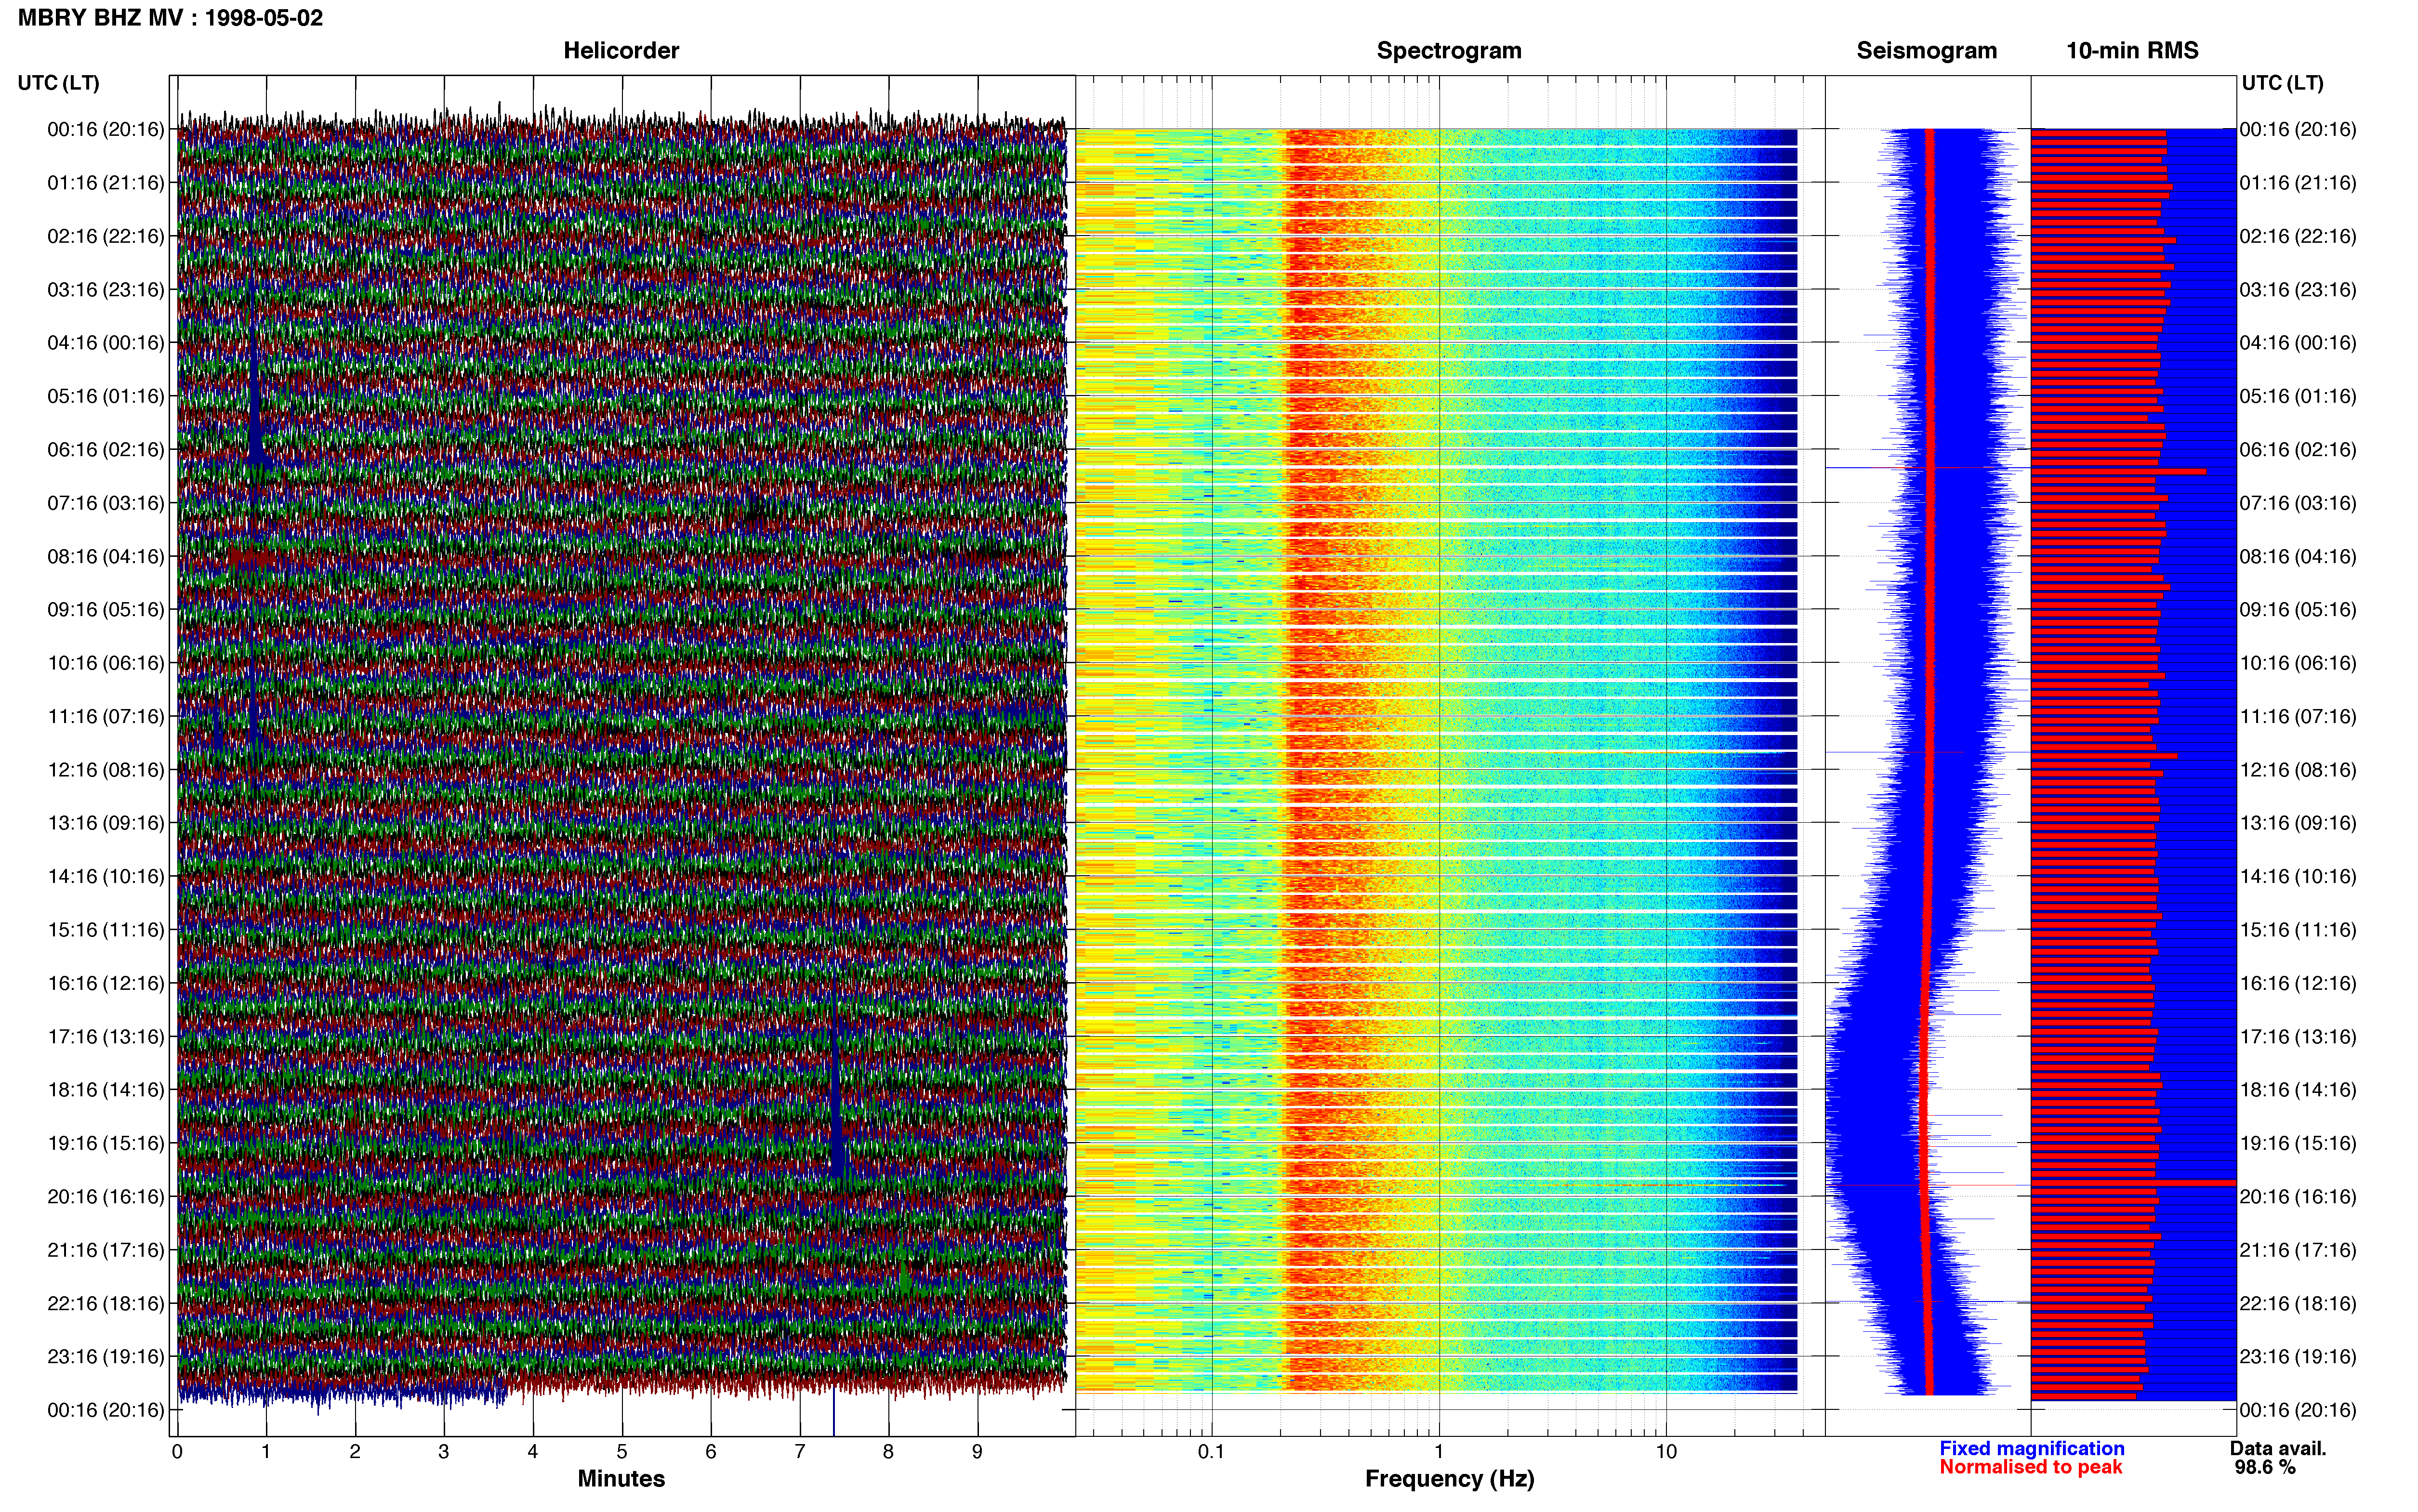Click left time label '08:16 (04:16)'

(106, 556)
